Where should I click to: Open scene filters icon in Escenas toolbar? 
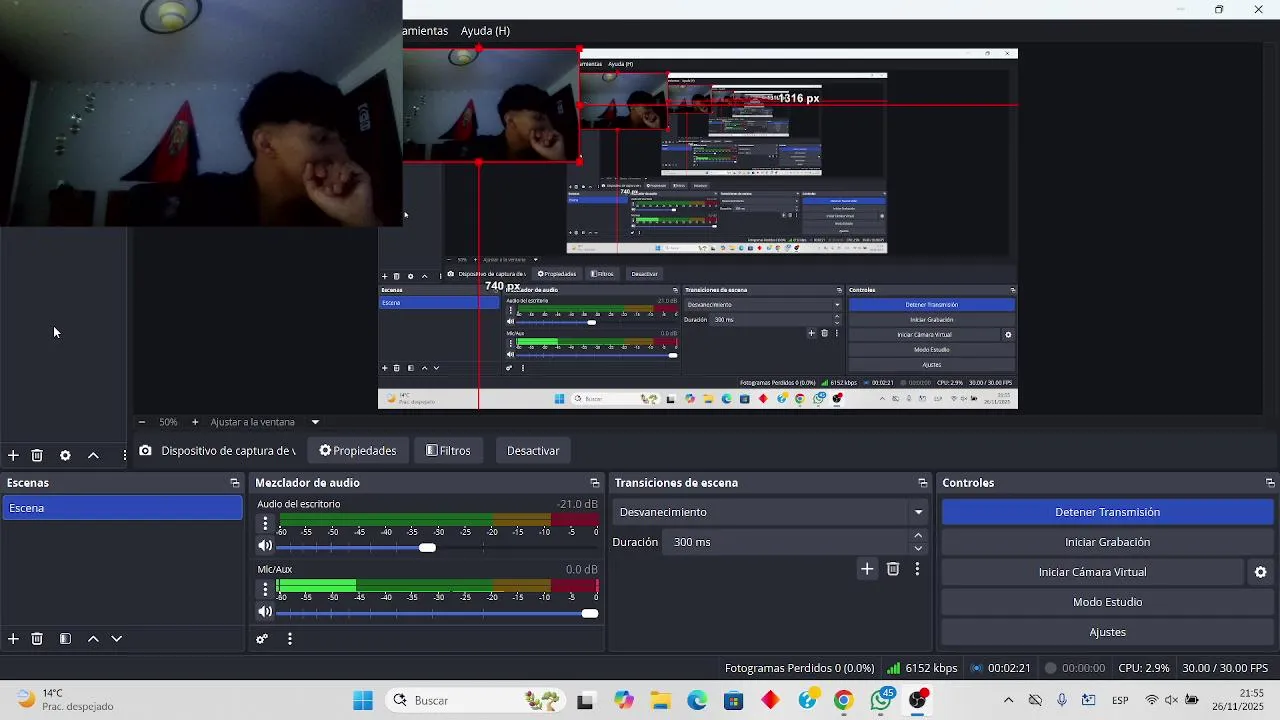pyautogui.click(x=65, y=638)
